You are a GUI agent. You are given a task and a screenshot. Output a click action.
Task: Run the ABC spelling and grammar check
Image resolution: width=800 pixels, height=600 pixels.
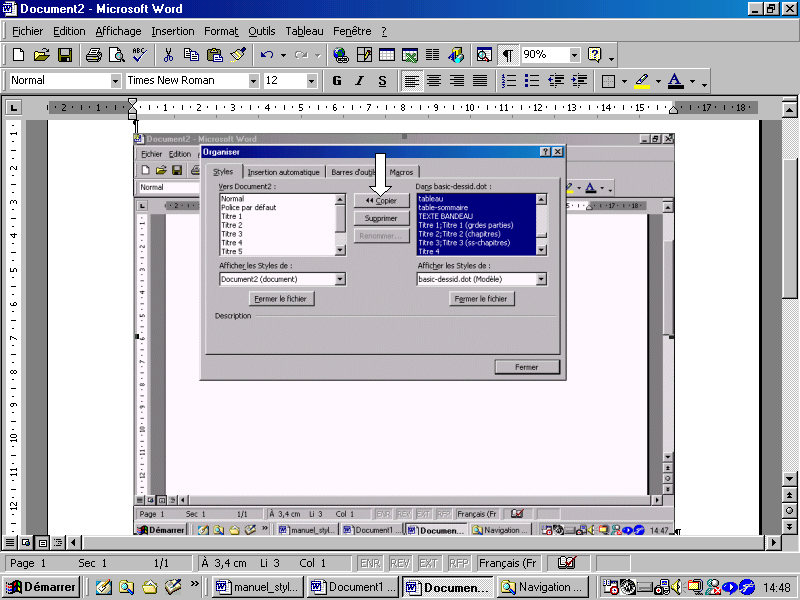coord(139,55)
